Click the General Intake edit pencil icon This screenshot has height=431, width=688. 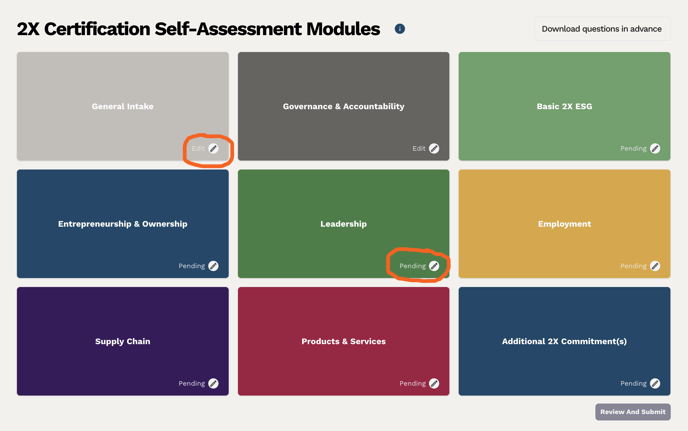(x=213, y=148)
